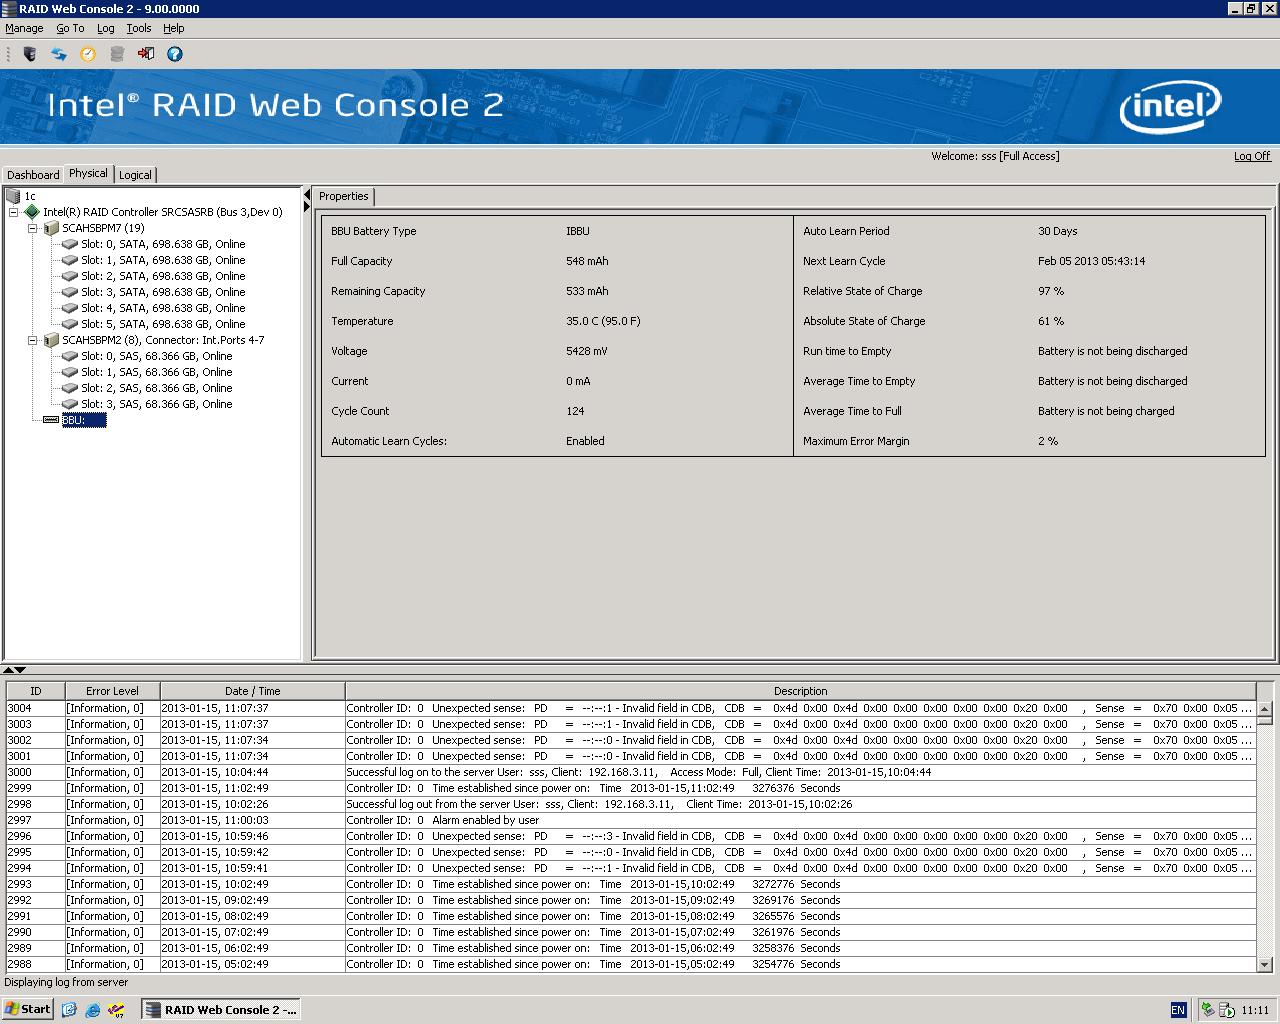Click the Windows Start button
The height and width of the screenshot is (1024, 1280).
28,1009
